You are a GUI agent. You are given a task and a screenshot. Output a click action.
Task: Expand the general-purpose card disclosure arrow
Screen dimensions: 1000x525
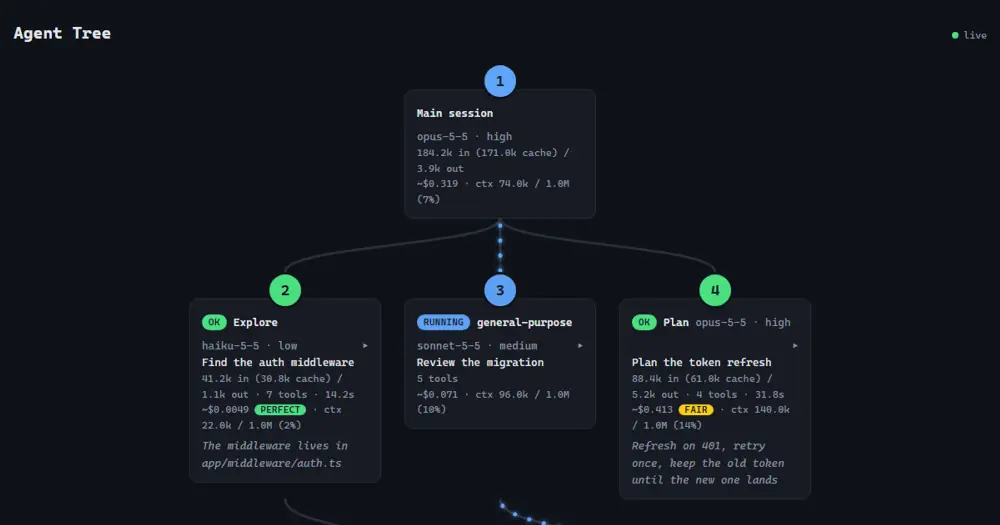(580, 346)
